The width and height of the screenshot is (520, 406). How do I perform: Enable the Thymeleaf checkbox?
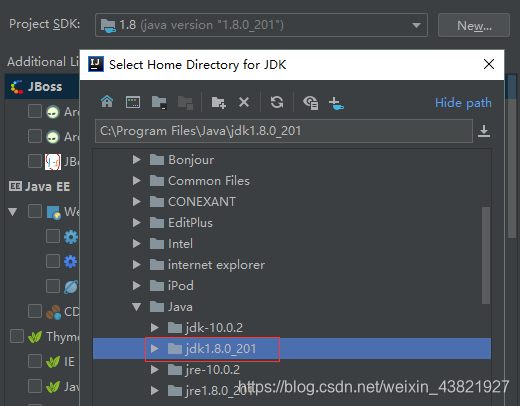(x=17, y=336)
